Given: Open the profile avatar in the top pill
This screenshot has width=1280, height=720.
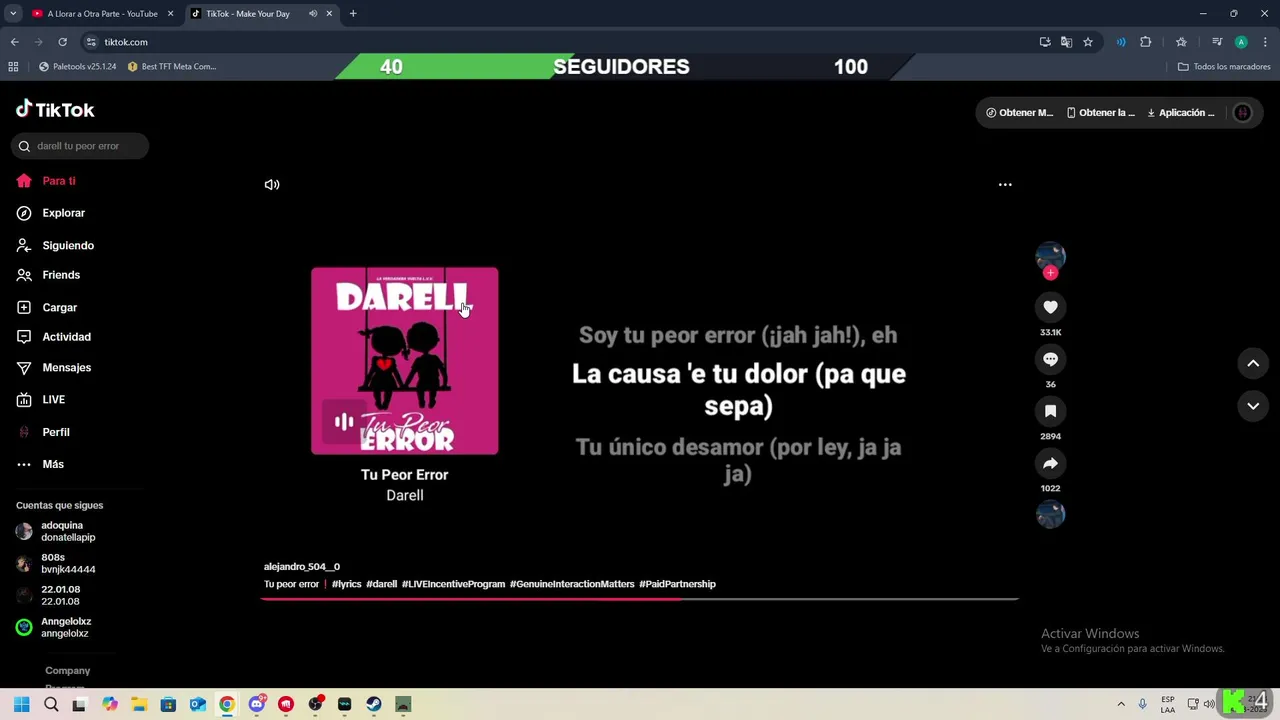Looking at the screenshot, I should pos(1243,113).
